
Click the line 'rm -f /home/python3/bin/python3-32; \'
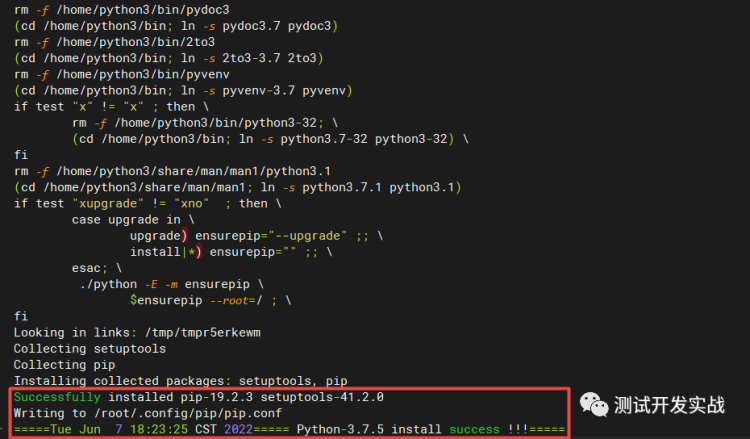tap(205, 123)
